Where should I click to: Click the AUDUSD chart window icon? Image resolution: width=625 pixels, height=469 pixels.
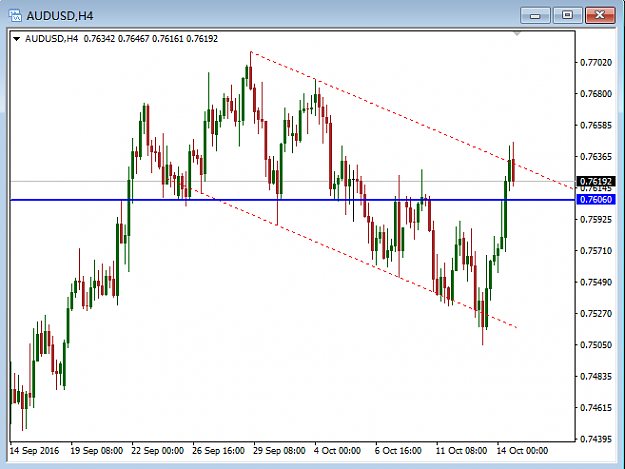(x=15, y=16)
